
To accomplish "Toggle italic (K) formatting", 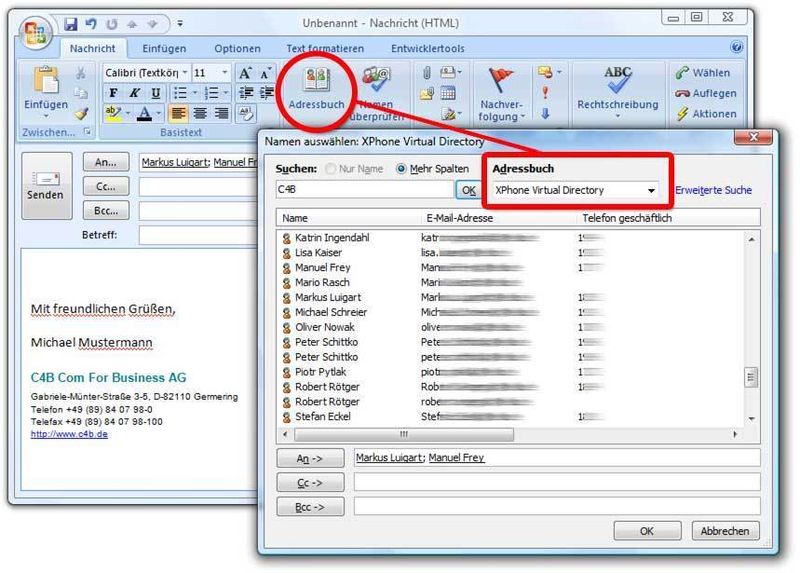I will pos(134,93).
